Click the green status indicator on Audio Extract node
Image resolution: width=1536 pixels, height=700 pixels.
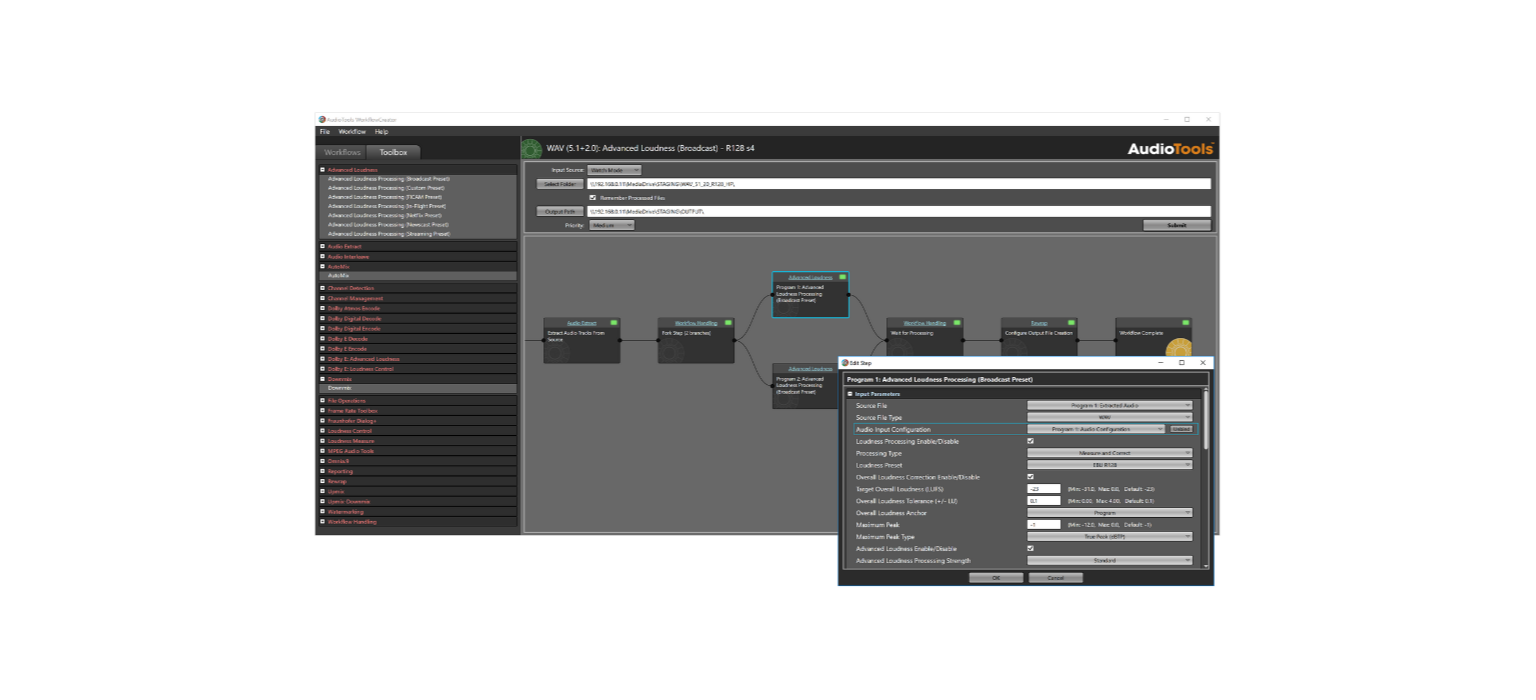(x=614, y=323)
